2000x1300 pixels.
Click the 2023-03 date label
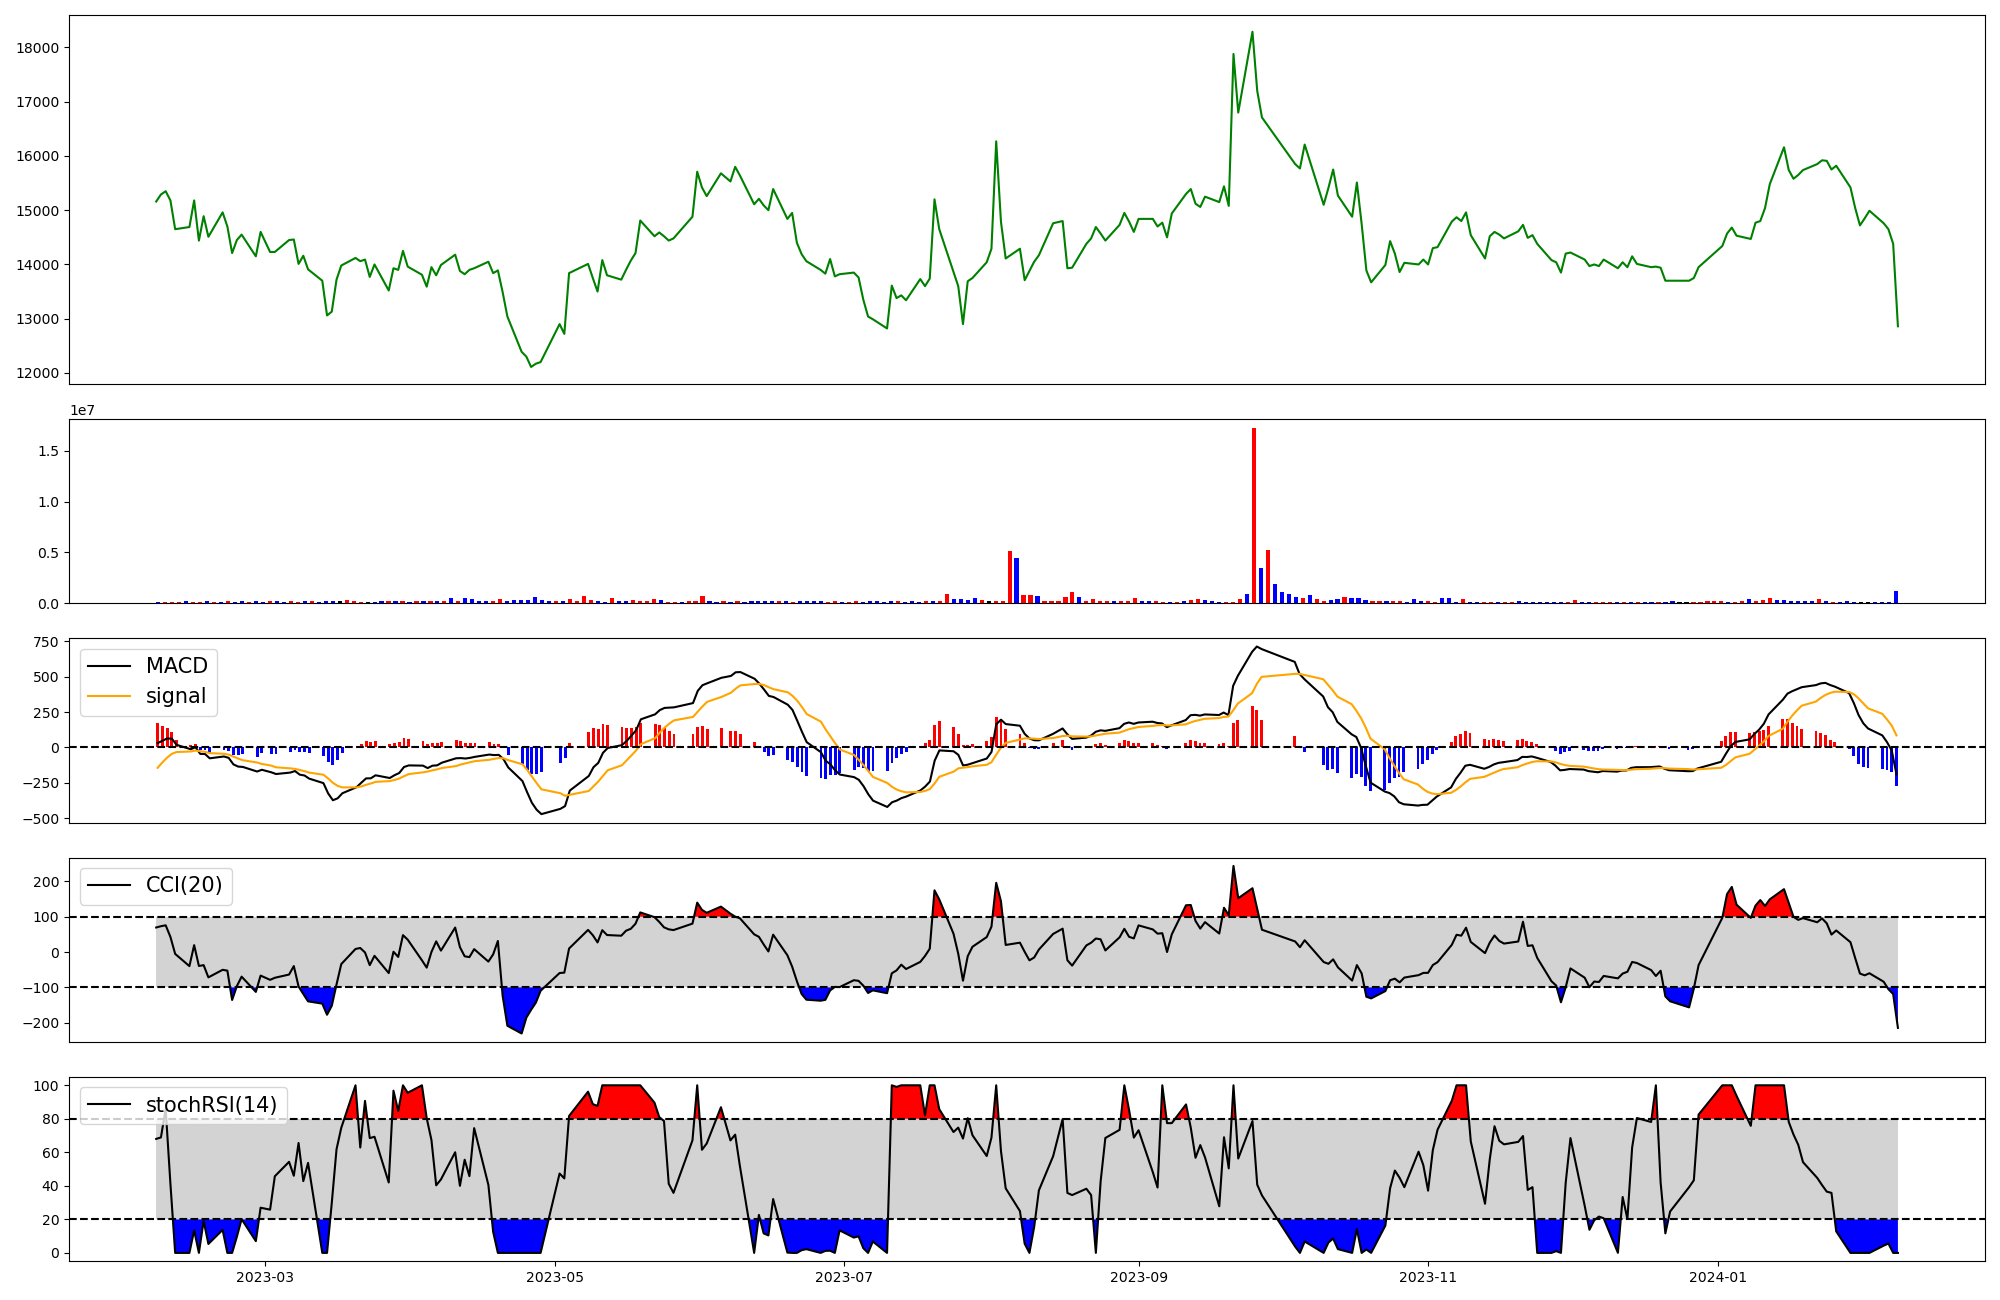(x=265, y=1277)
